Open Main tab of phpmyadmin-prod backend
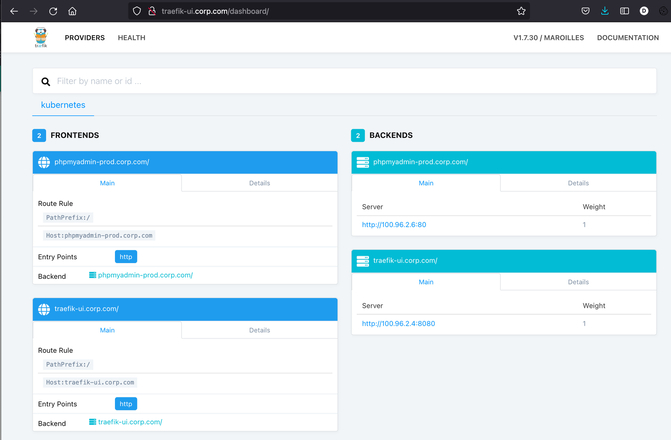This screenshot has height=440, width=671. (x=426, y=183)
